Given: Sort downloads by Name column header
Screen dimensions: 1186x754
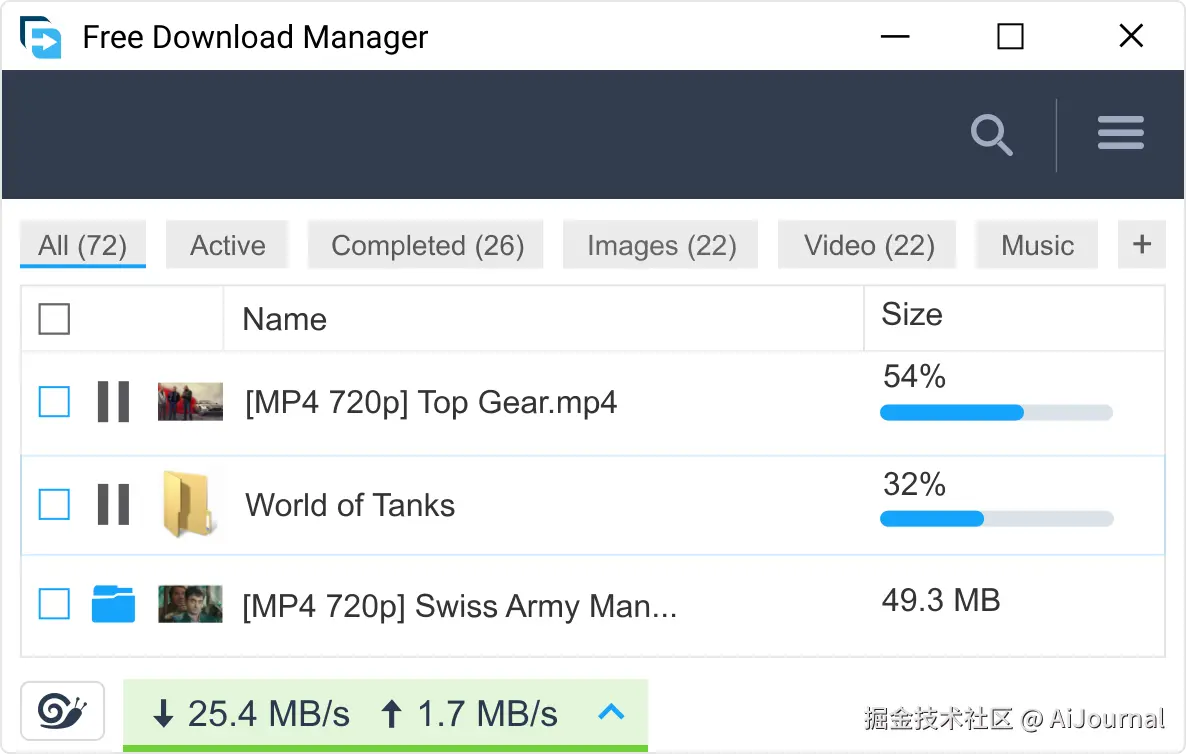Looking at the screenshot, I should (285, 320).
